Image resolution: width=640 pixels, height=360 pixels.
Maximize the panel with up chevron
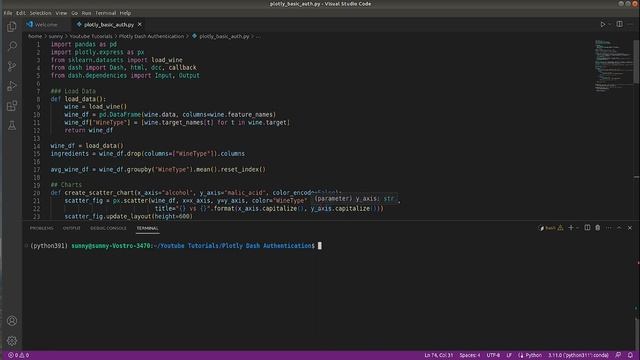click(x=619, y=228)
